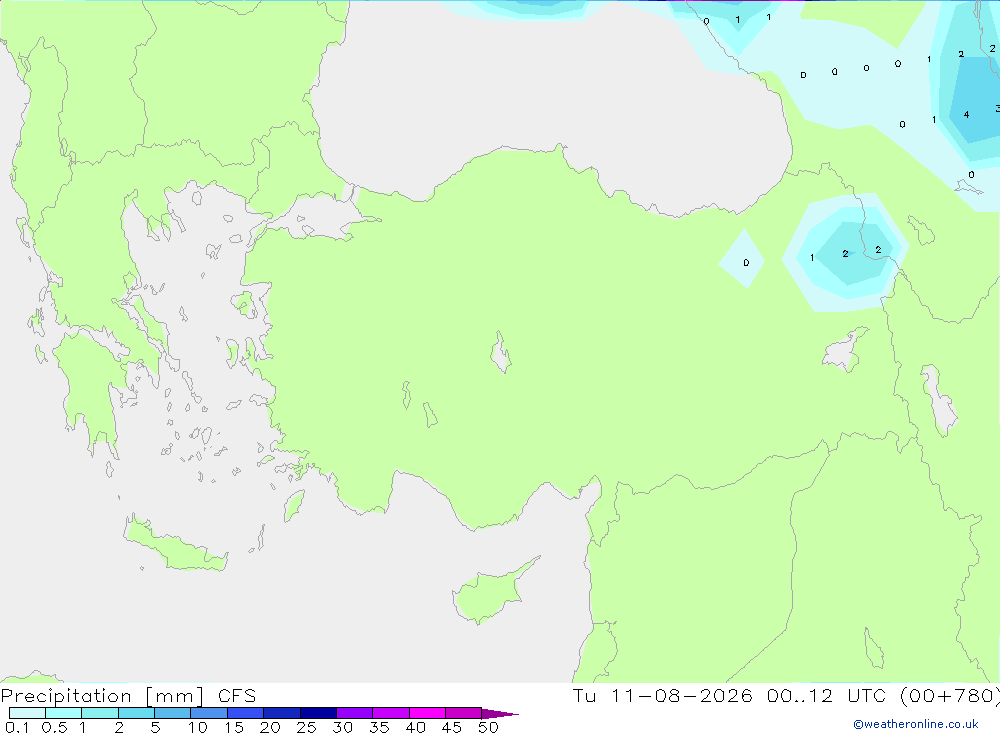Click the 'CFS' model label
Image resolution: width=1000 pixels, height=733 pixels.
click(237, 696)
